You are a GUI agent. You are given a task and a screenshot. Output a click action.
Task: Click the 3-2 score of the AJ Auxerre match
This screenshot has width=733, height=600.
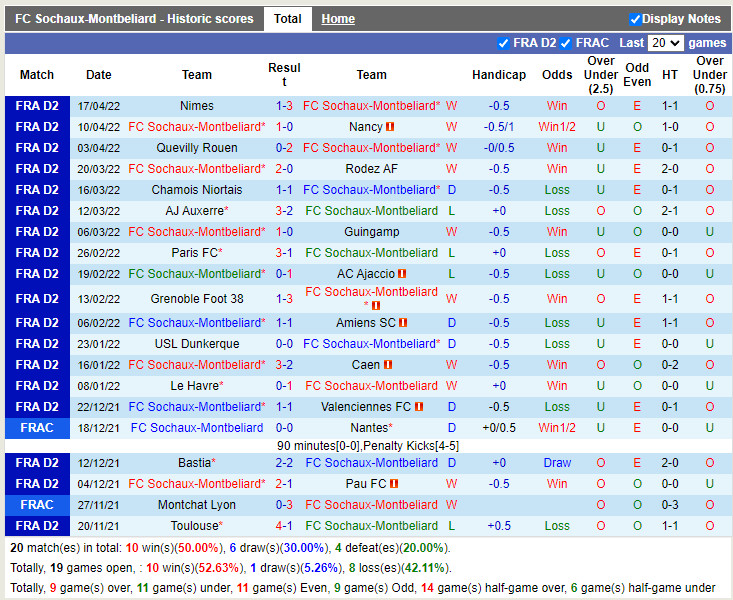point(284,211)
